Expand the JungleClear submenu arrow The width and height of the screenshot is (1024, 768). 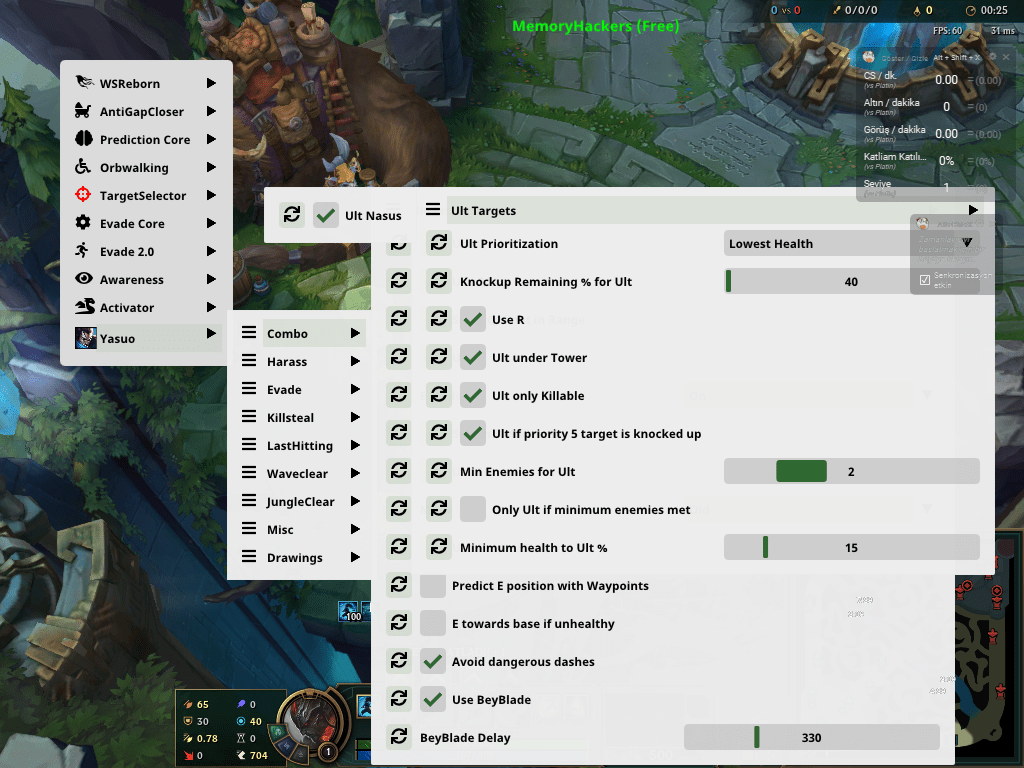tap(355, 501)
